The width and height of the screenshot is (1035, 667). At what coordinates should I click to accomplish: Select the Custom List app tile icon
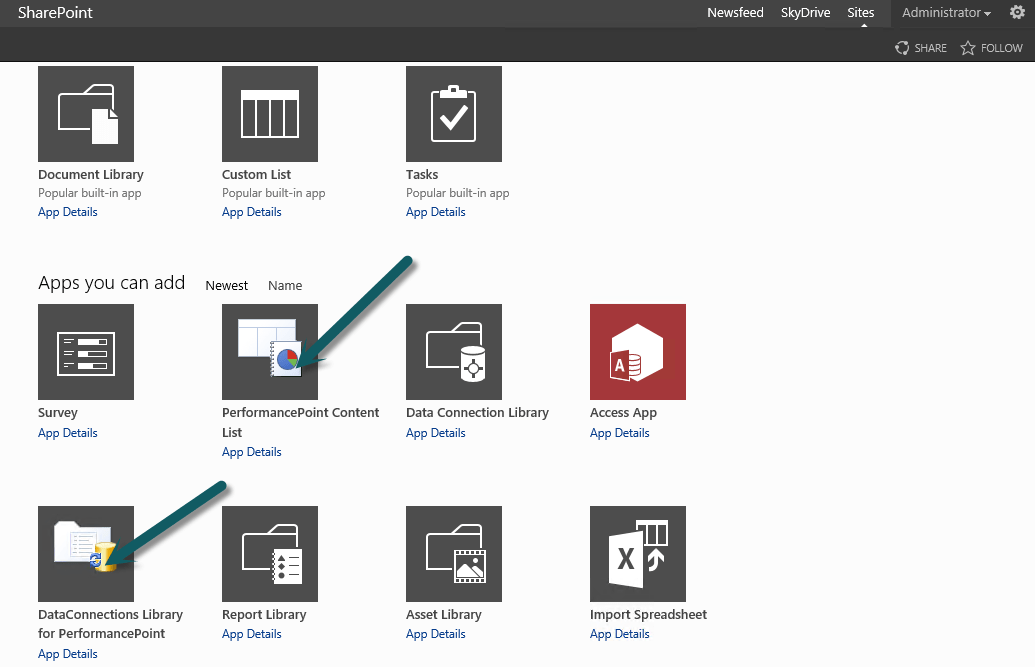(x=270, y=114)
